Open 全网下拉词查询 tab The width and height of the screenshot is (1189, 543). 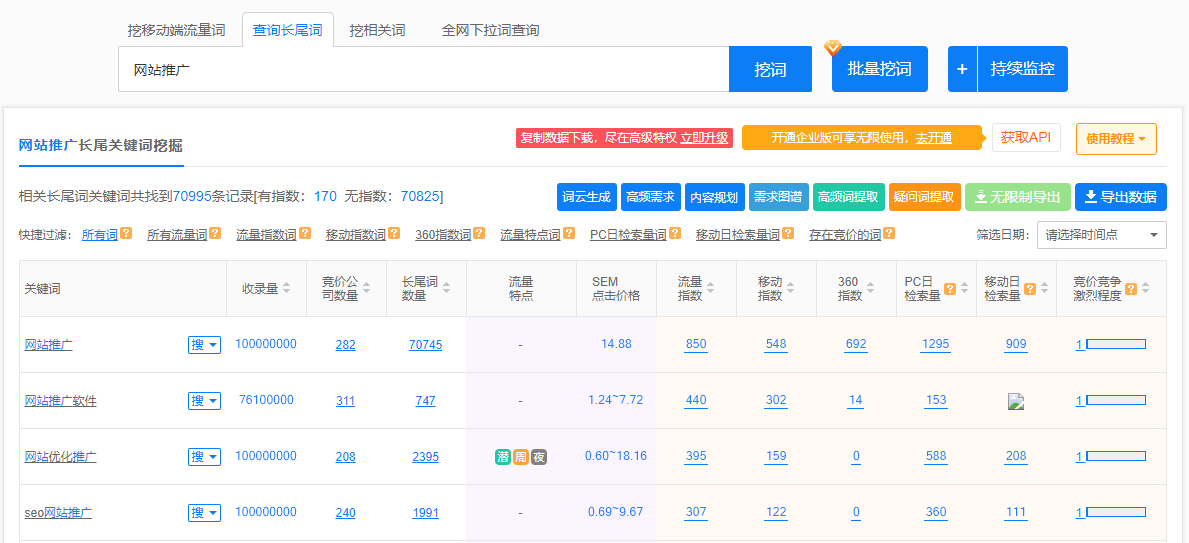point(491,30)
